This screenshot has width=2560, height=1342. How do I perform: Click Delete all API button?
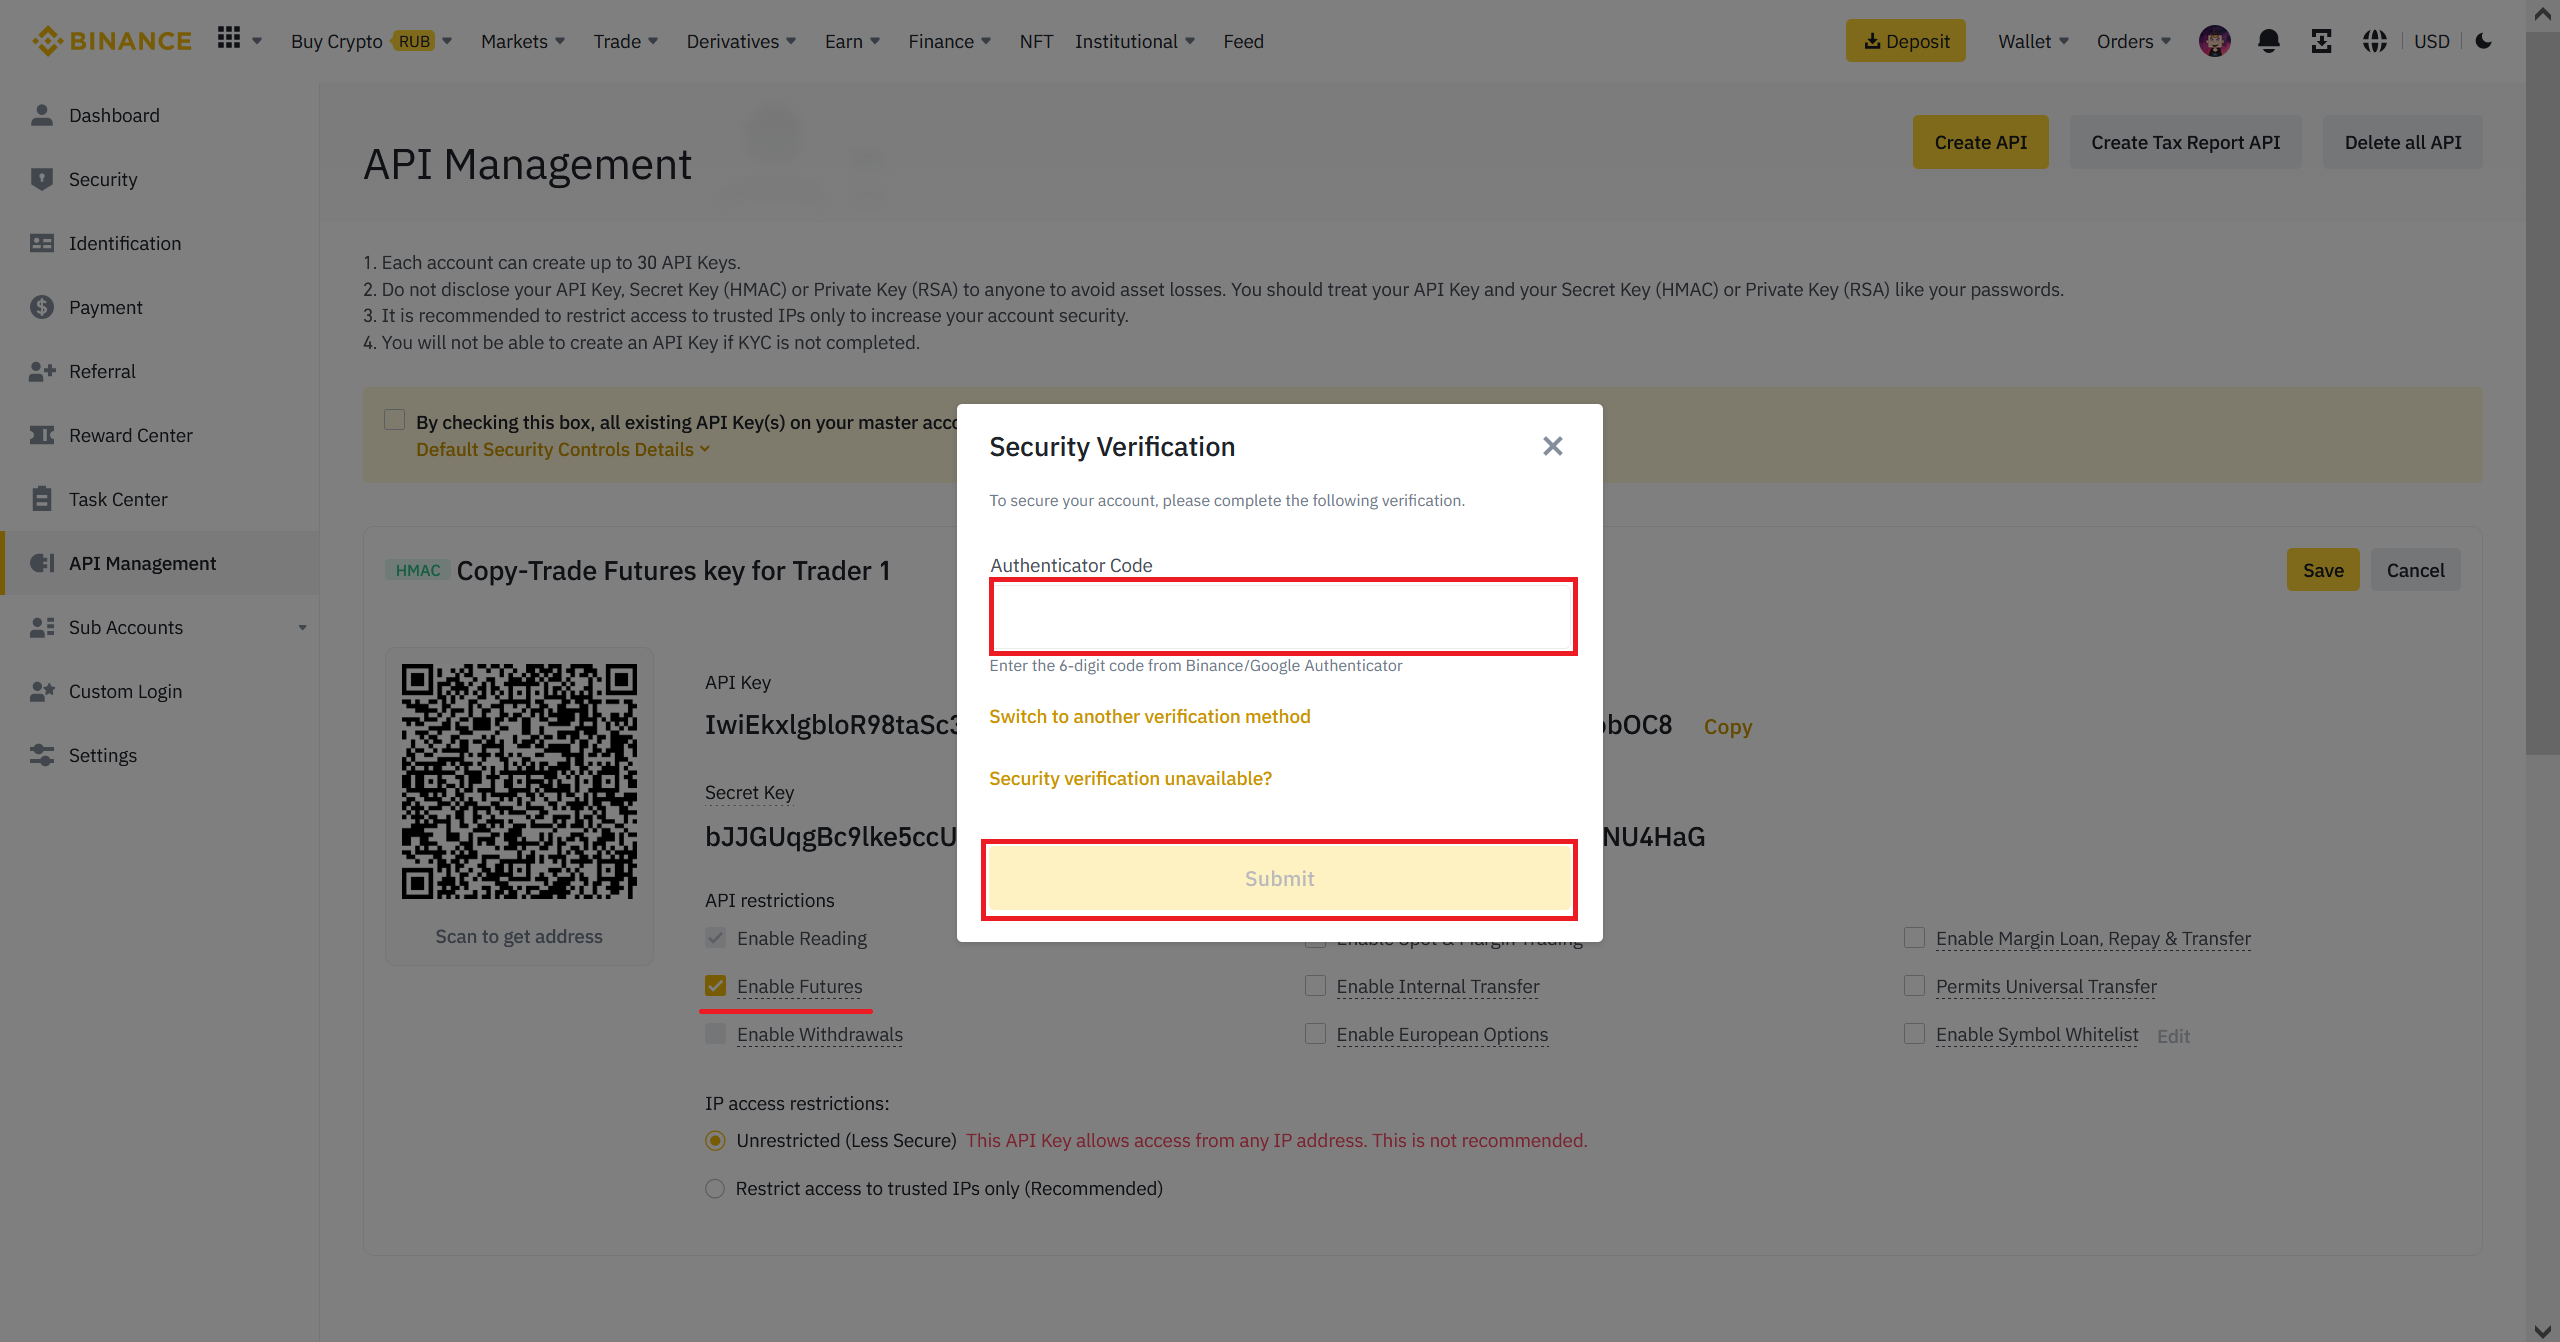[2402, 142]
